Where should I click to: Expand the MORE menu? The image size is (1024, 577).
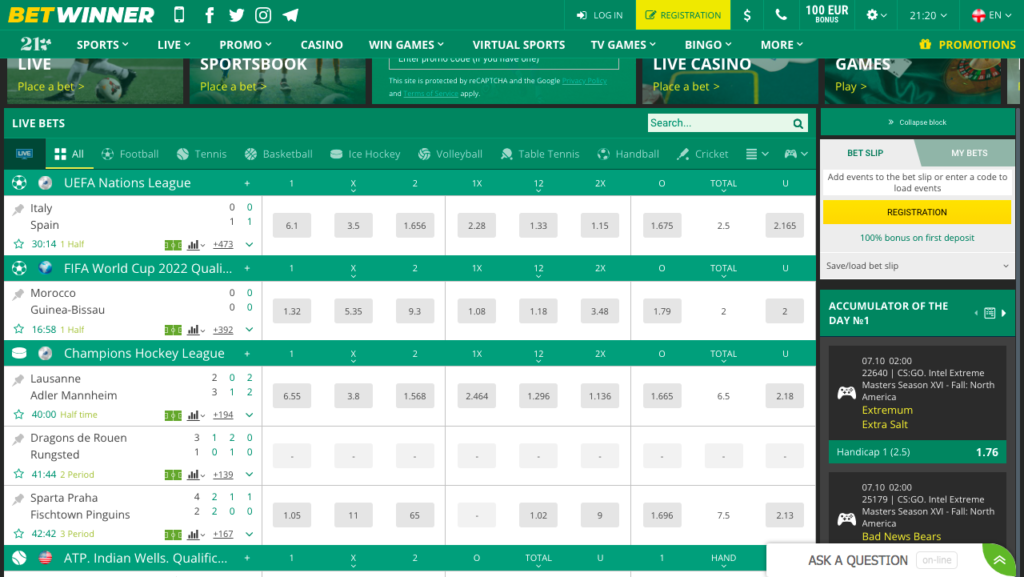[782, 44]
